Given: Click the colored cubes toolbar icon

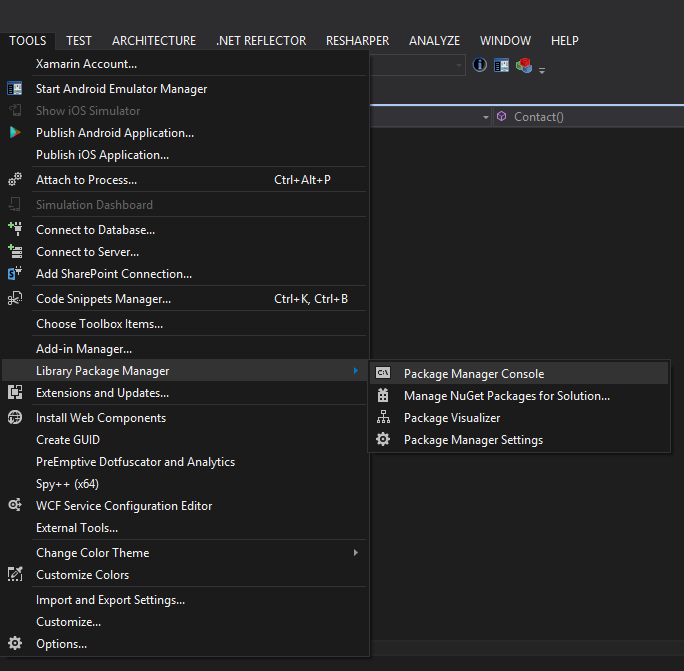Looking at the screenshot, I should 524,65.
